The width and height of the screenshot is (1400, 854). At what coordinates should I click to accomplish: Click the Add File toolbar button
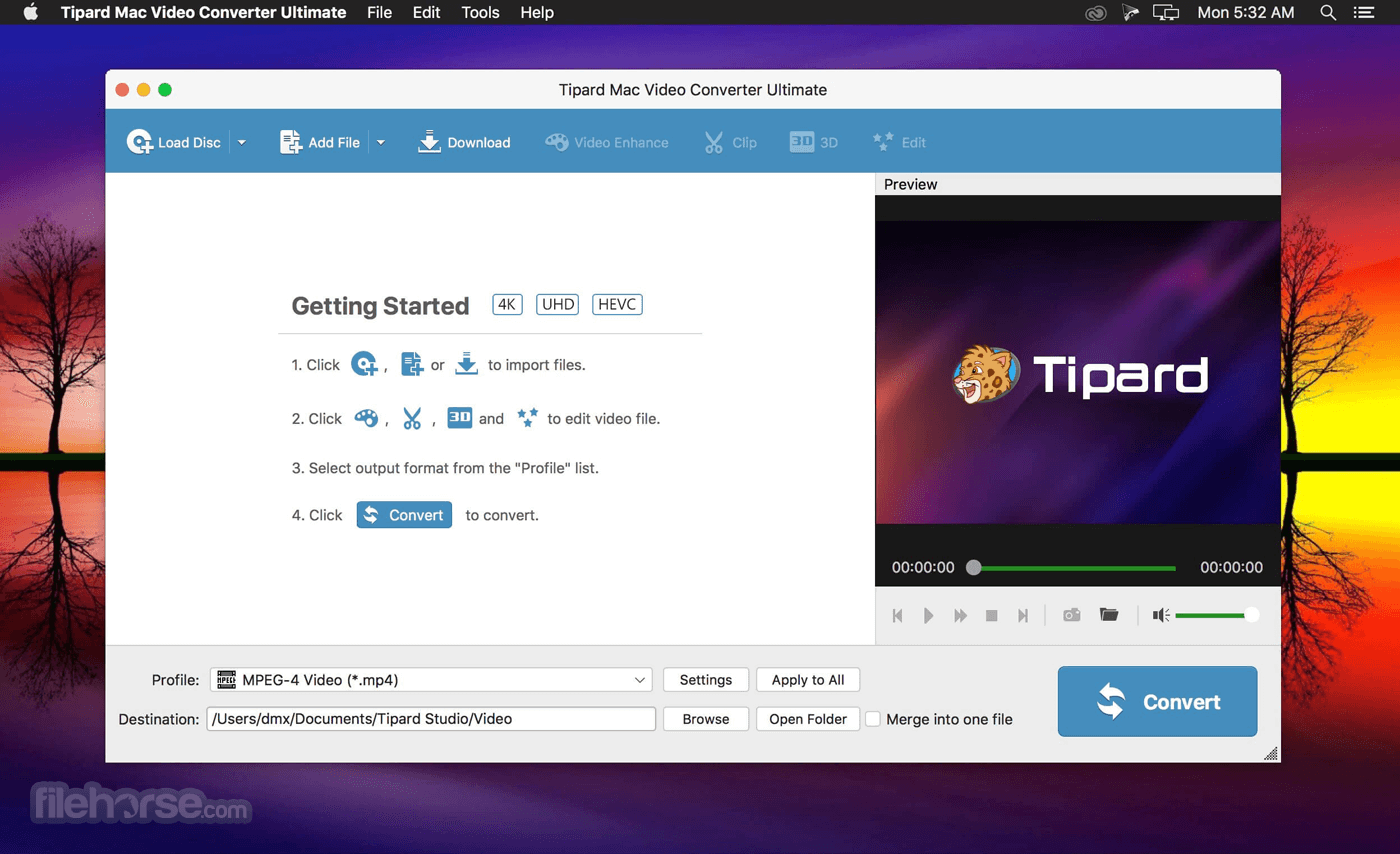tap(320, 142)
